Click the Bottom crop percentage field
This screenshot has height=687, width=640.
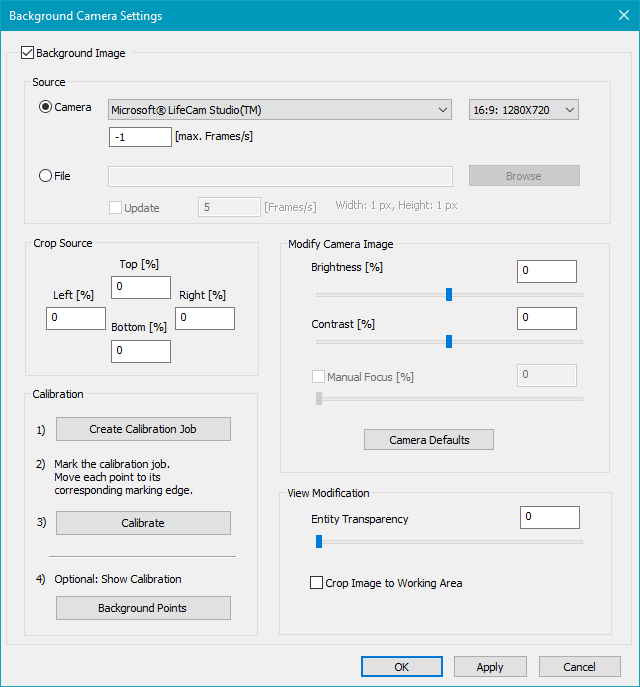(140, 351)
